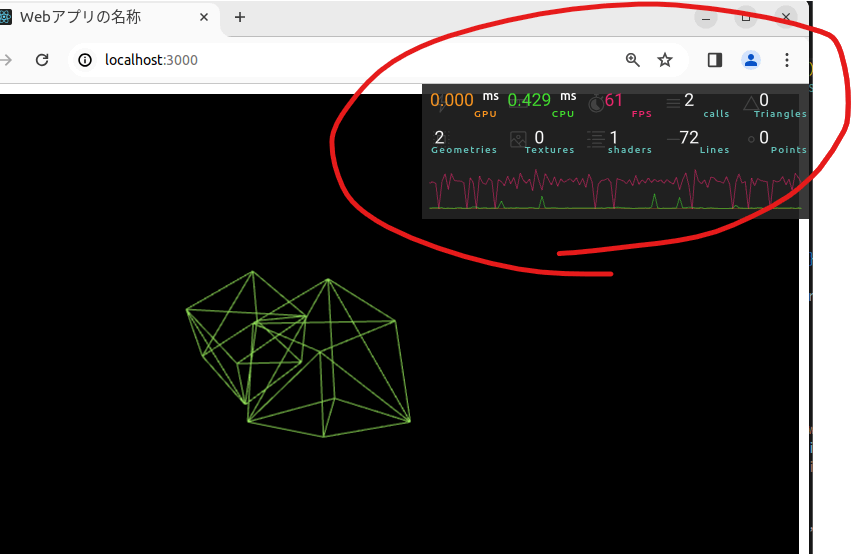Screen dimensions: 852x554
Task: Open the user profile menu
Action: pos(750,60)
